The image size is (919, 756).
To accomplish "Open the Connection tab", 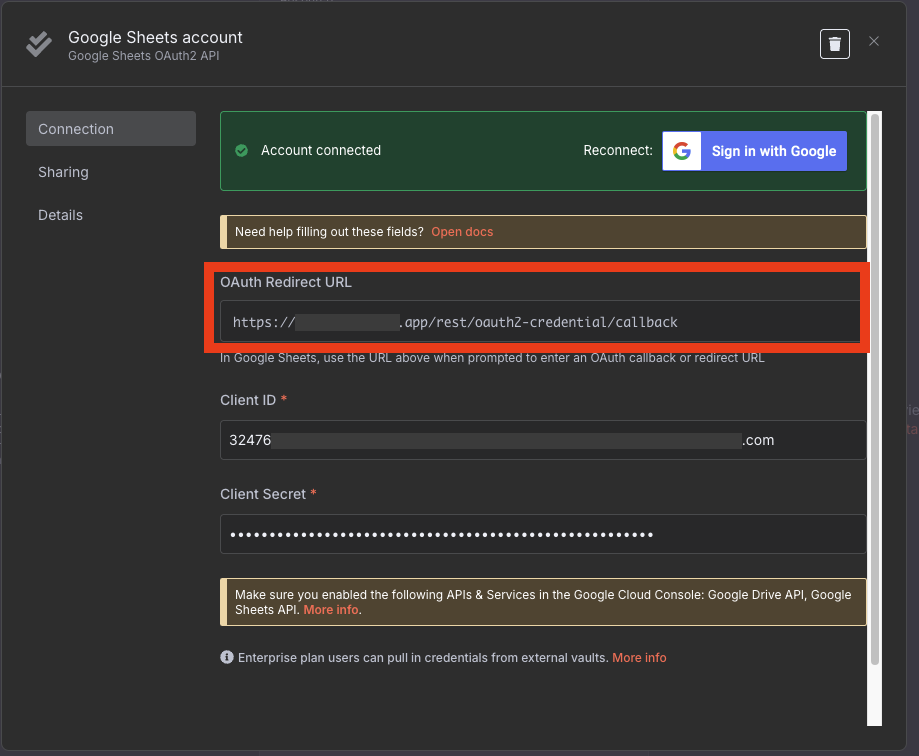I will click(x=111, y=129).
